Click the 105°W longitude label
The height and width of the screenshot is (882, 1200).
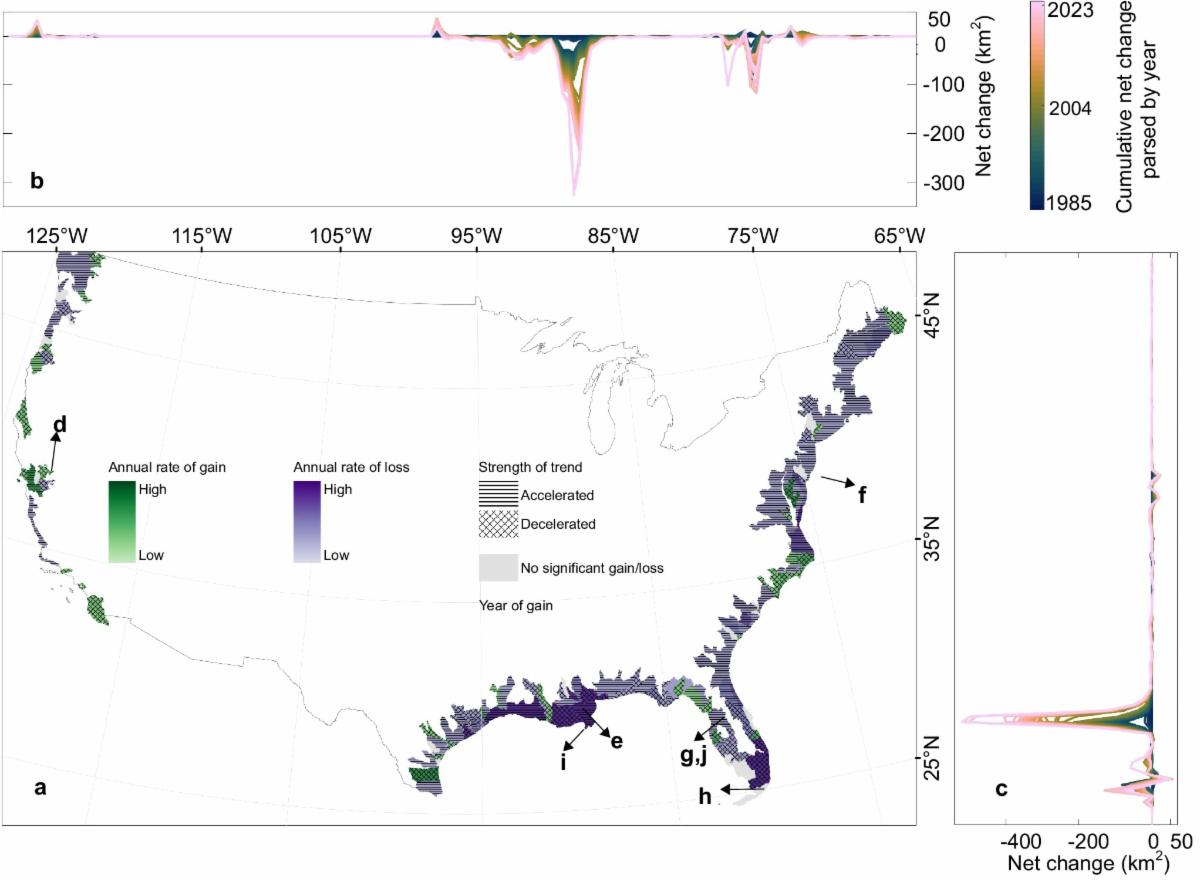pos(343,236)
